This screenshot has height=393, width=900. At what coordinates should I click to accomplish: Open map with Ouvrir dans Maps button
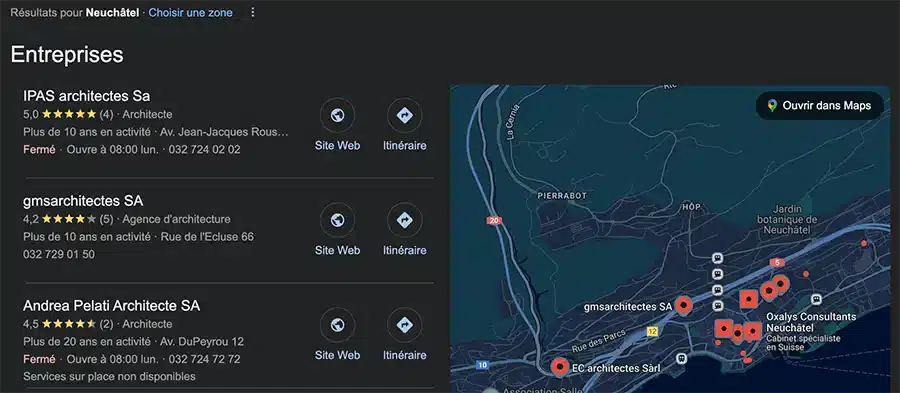point(820,106)
